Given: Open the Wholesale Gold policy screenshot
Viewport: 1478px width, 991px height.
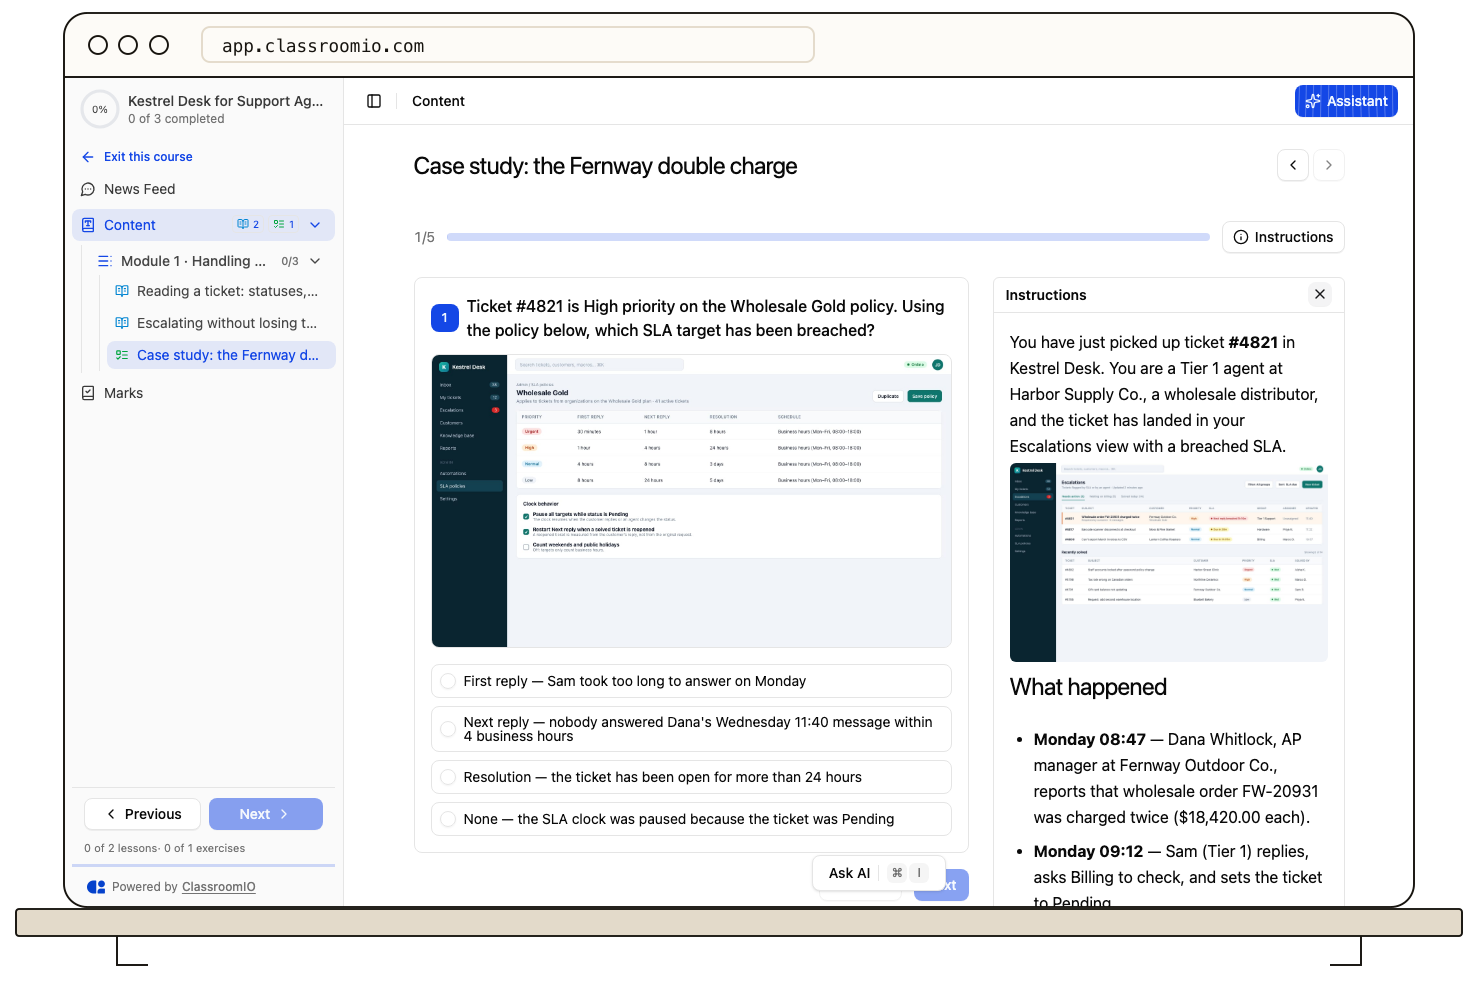Looking at the screenshot, I should click(x=691, y=501).
